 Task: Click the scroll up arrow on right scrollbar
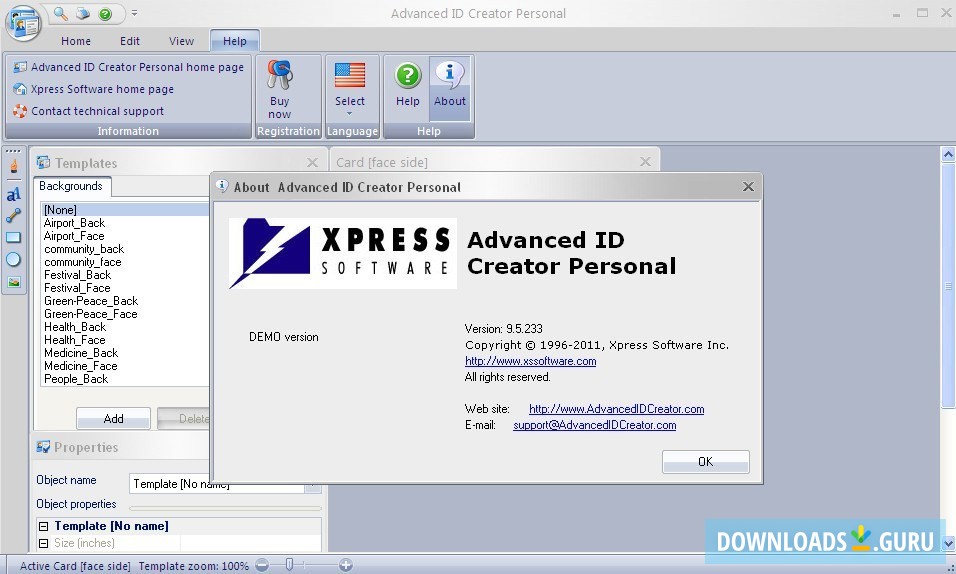[948, 155]
